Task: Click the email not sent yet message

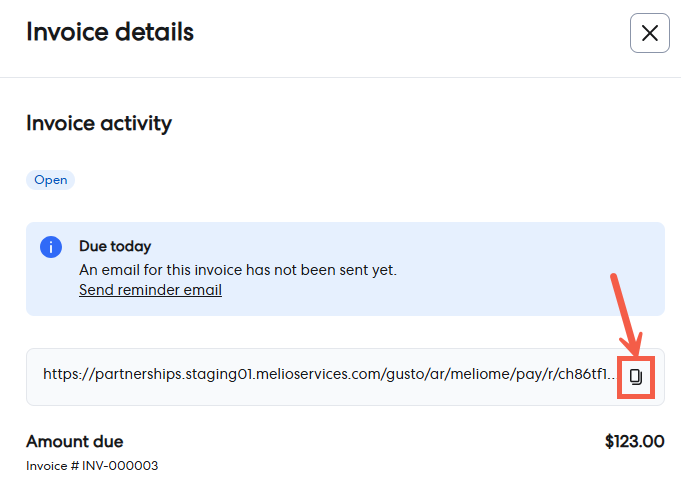Action: pyautogui.click(x=238, y=269)
